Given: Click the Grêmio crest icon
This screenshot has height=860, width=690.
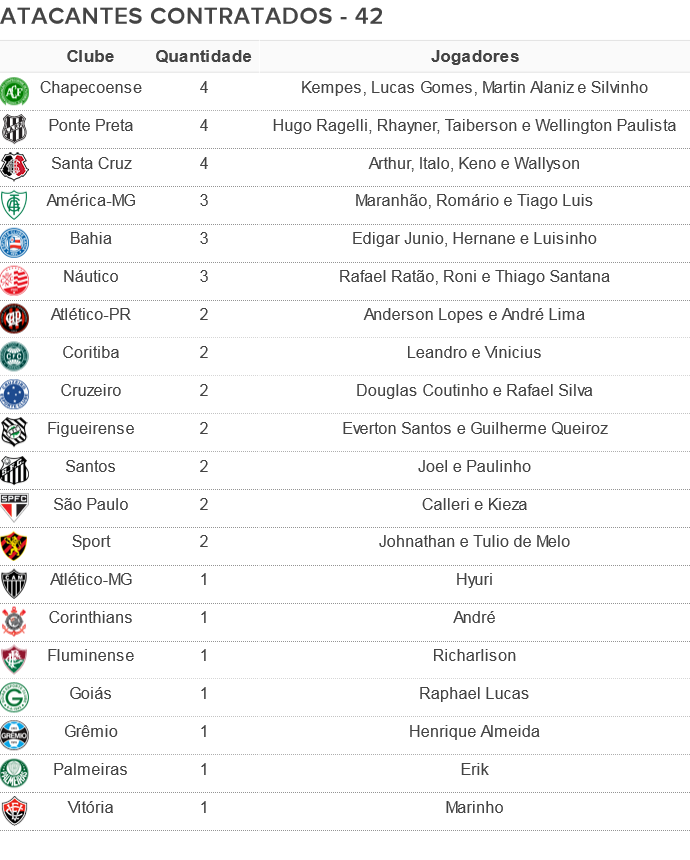Looking at the screenshot, I should (x=14, y=735).
